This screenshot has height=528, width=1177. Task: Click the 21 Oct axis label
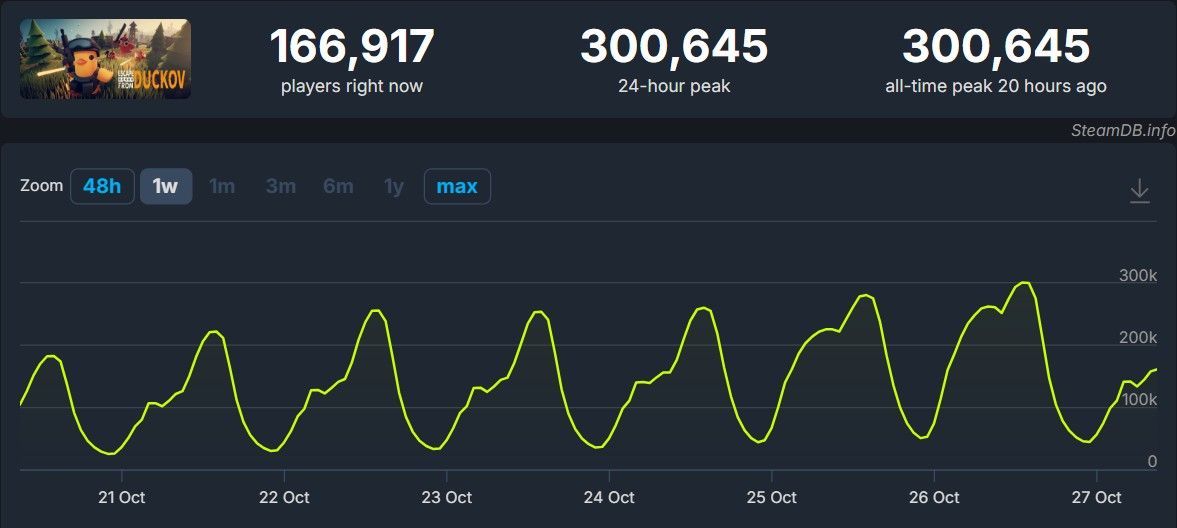(x=121, y=497)
